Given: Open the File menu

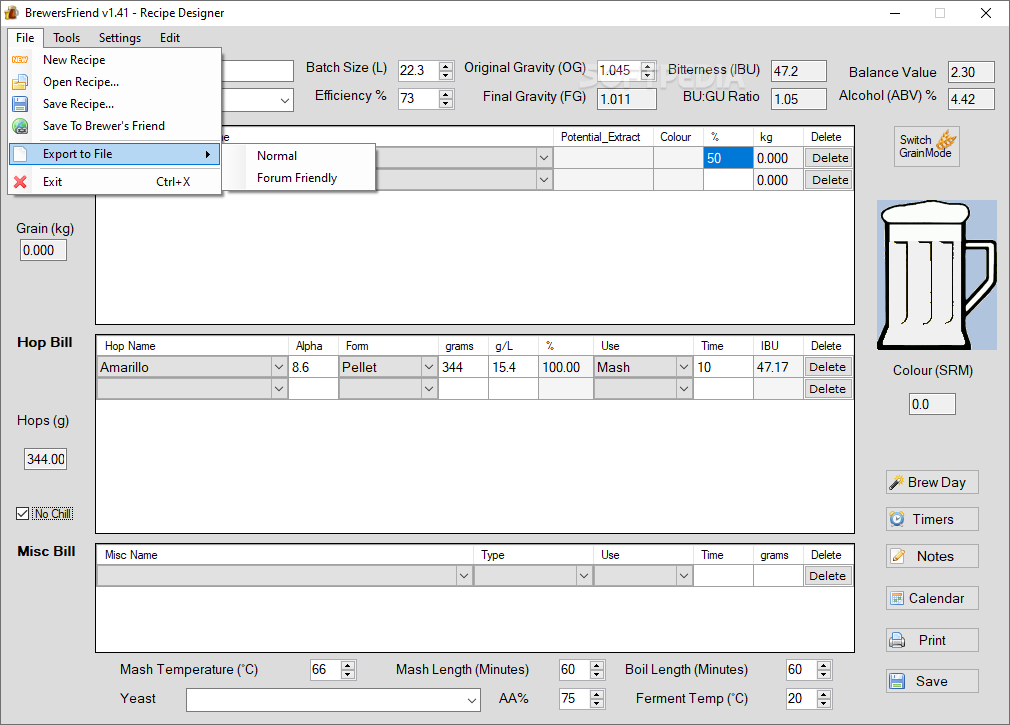Looking at the screenshot, I should pyautogui.click(x=25, y=38).
